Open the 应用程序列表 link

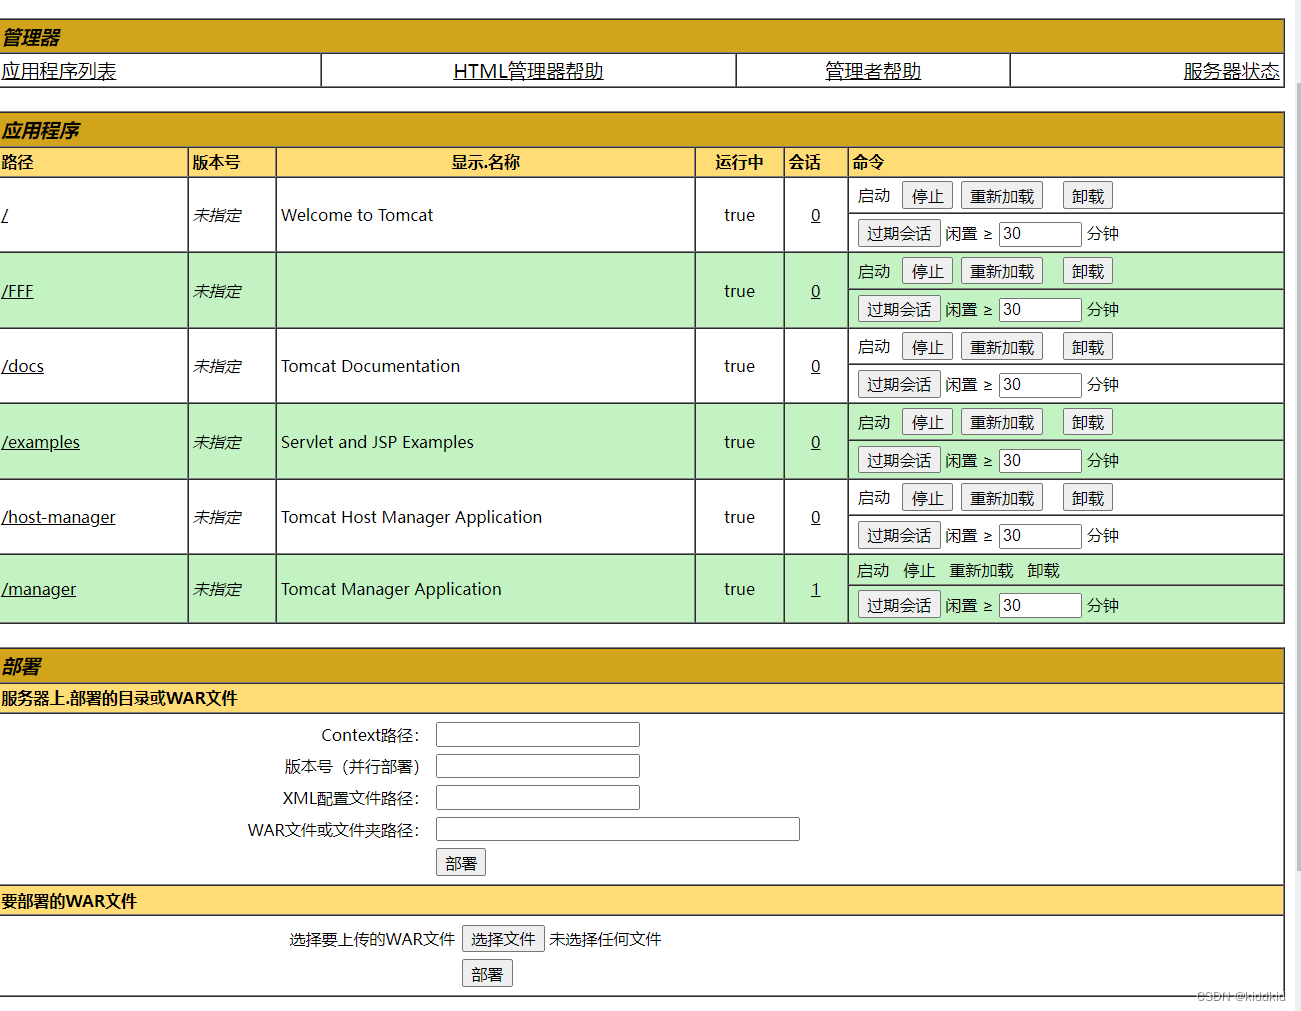coord(59,71)
